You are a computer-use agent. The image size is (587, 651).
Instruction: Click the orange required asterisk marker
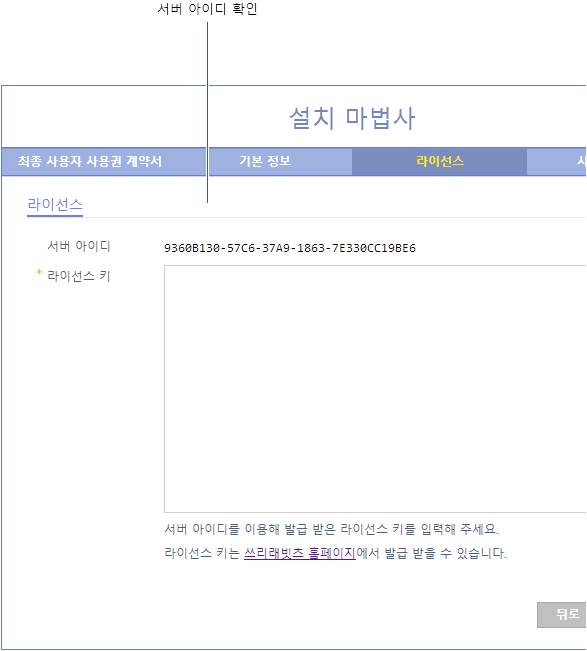pyautogui.click(x=39, y=272)
